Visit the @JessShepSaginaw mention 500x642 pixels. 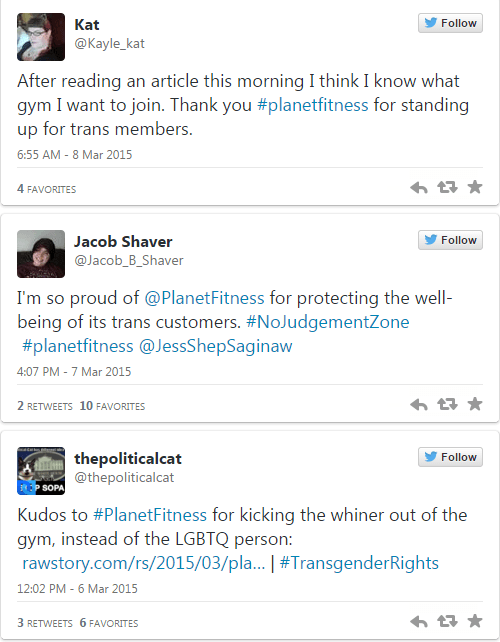tap(216, 346)
